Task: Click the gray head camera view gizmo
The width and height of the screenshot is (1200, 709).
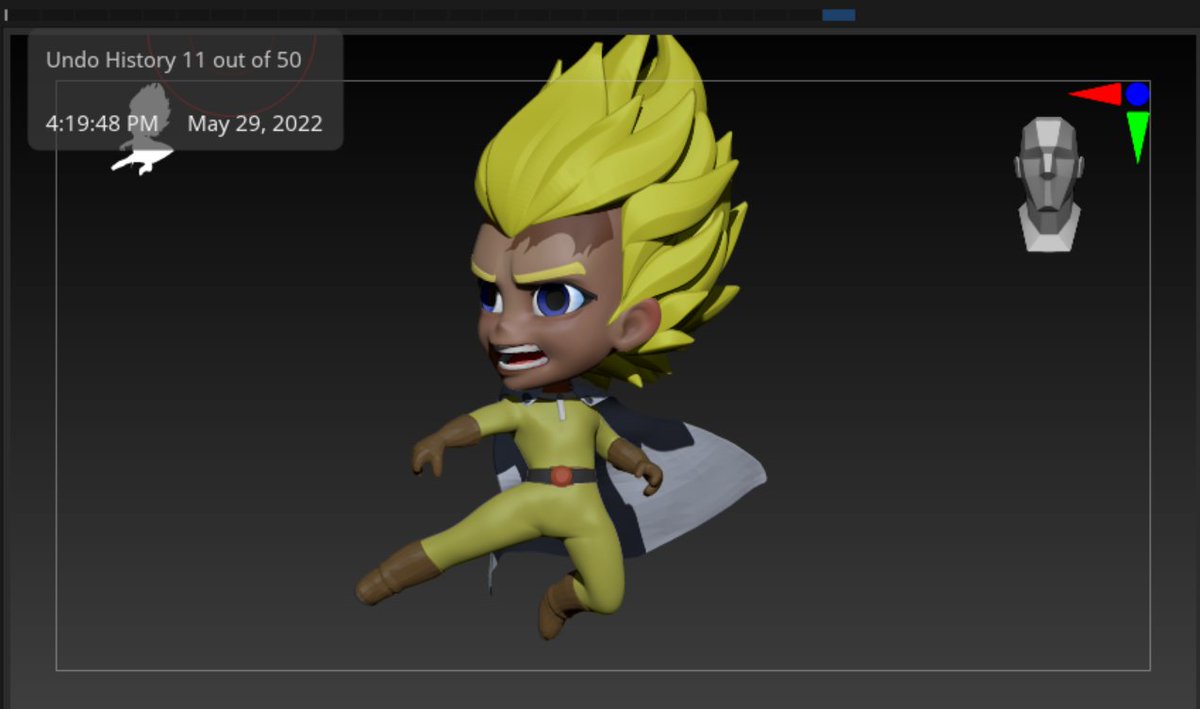Action: [1048, 184]
